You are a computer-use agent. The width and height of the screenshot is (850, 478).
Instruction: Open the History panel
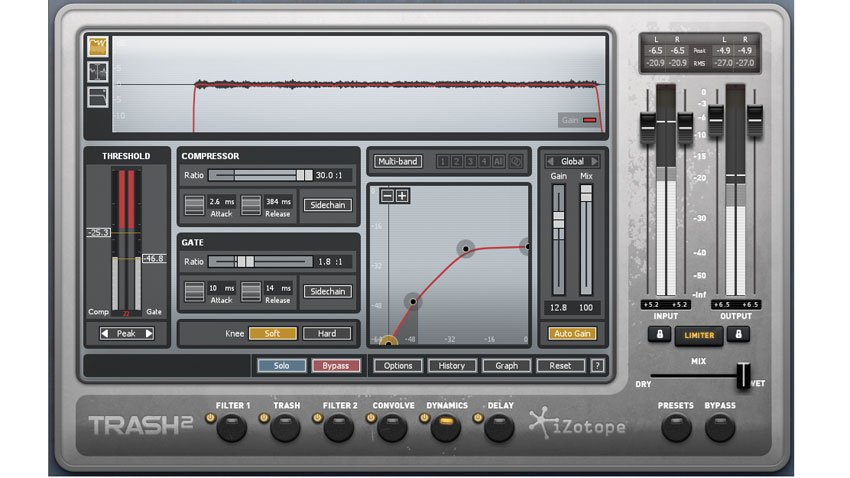click(x=452, y=366)
